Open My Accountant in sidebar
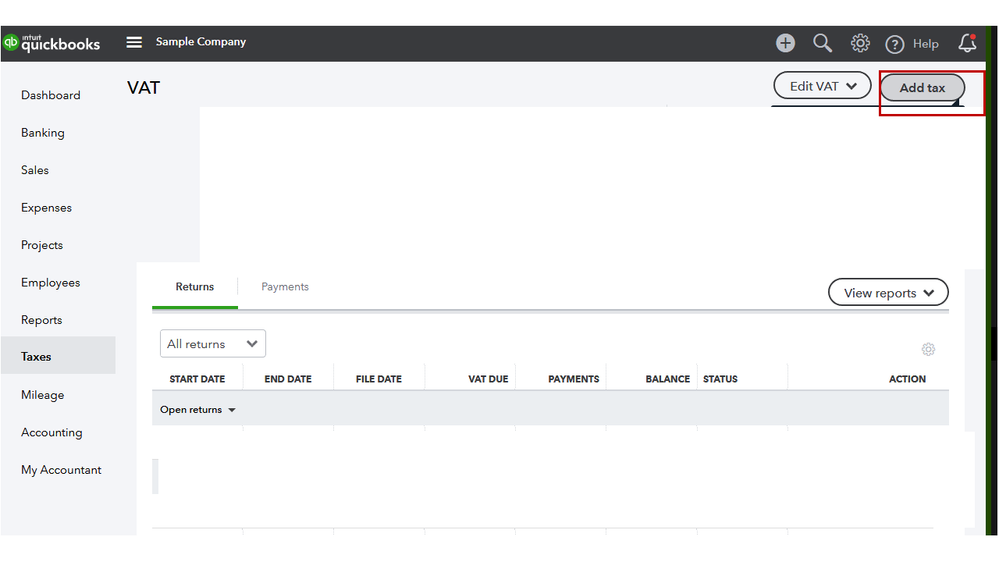Screen dimensions: 999x562 61,470
